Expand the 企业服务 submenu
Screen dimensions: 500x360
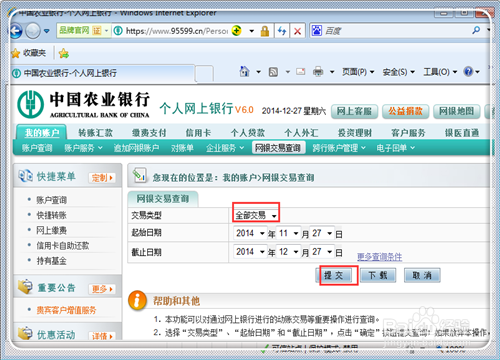(225, 148)
